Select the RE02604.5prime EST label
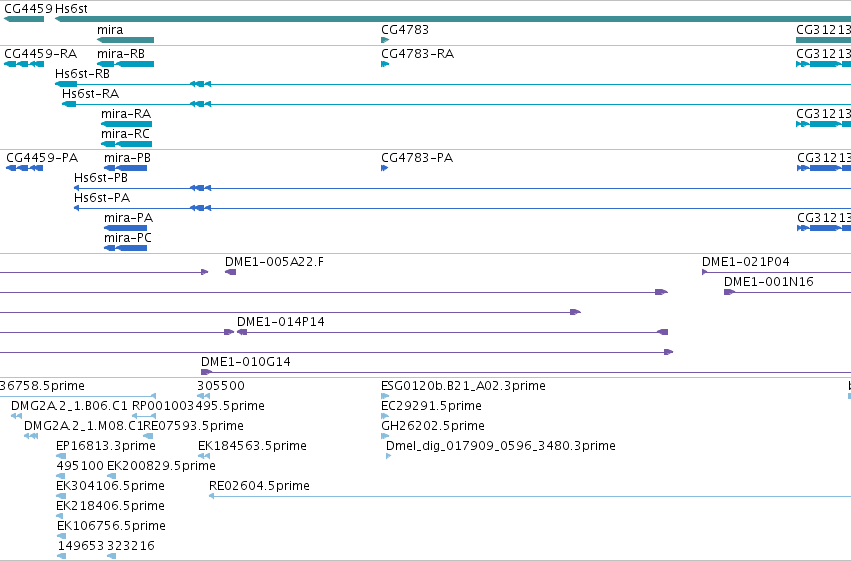The width and height of the screenshot is (851, 561). (259, 487)
